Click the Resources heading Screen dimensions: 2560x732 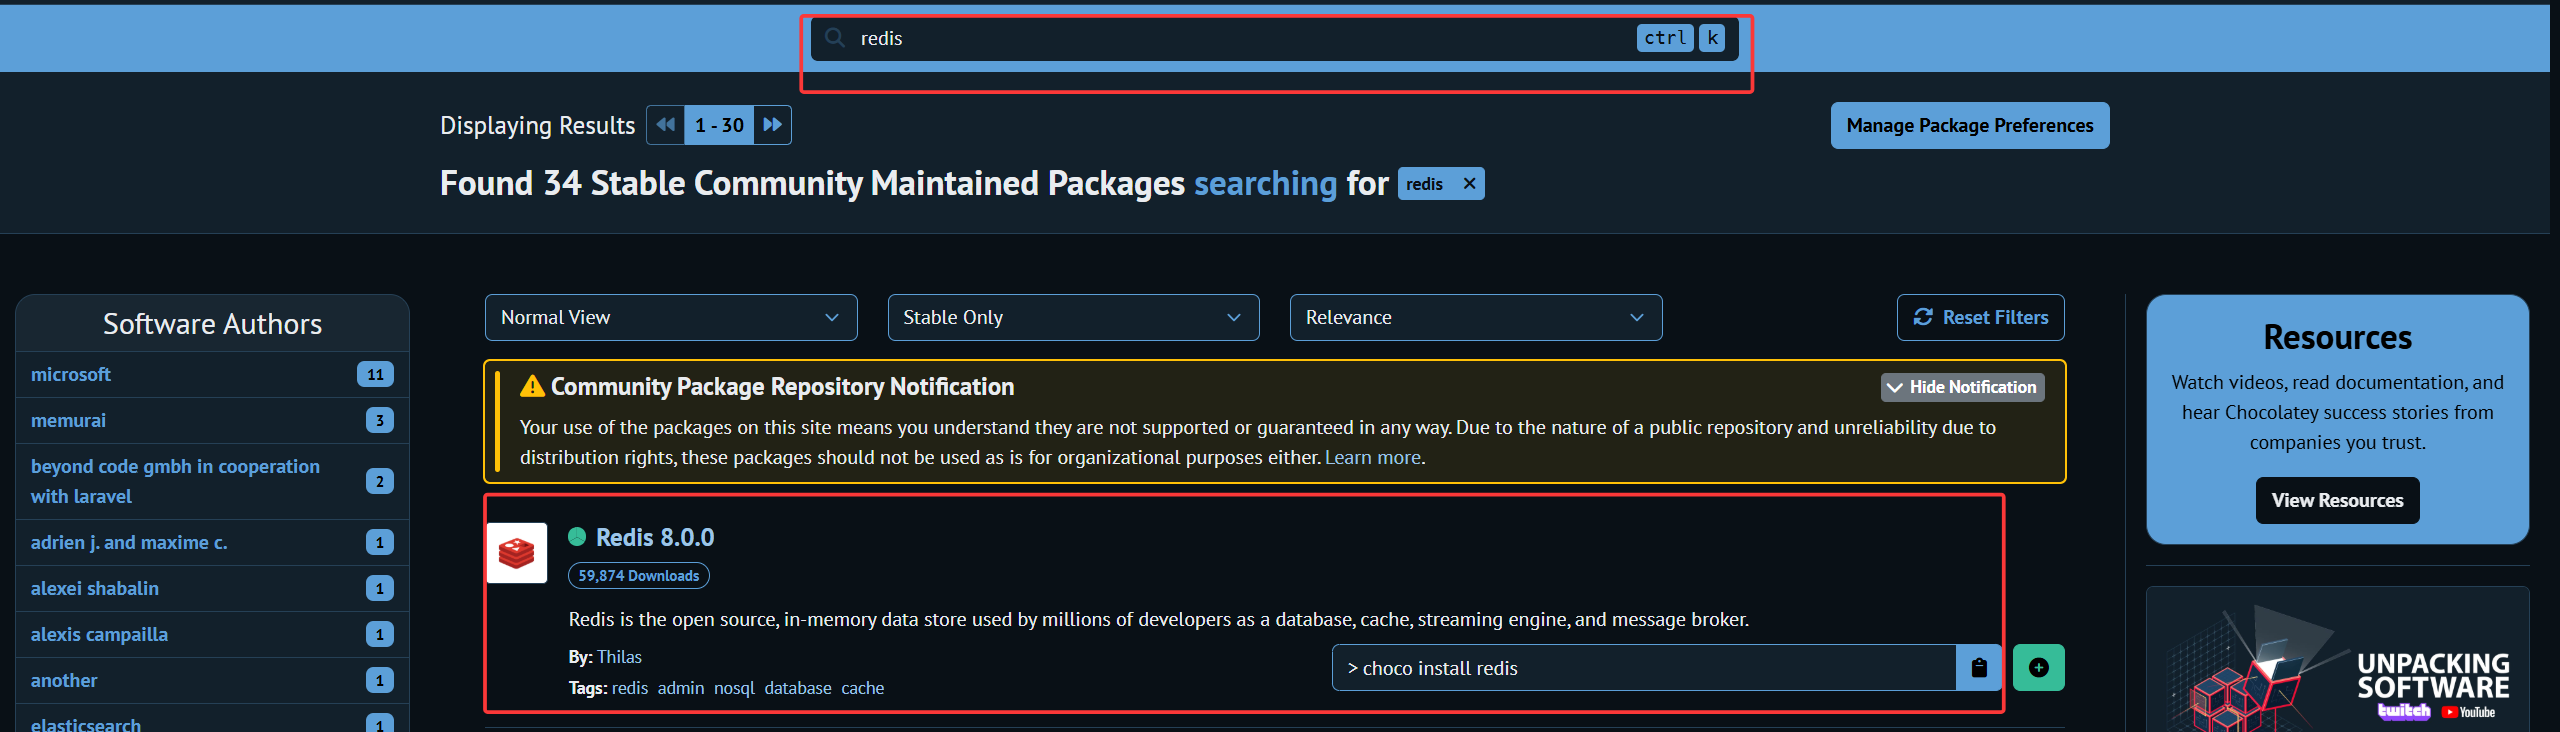2338,338
